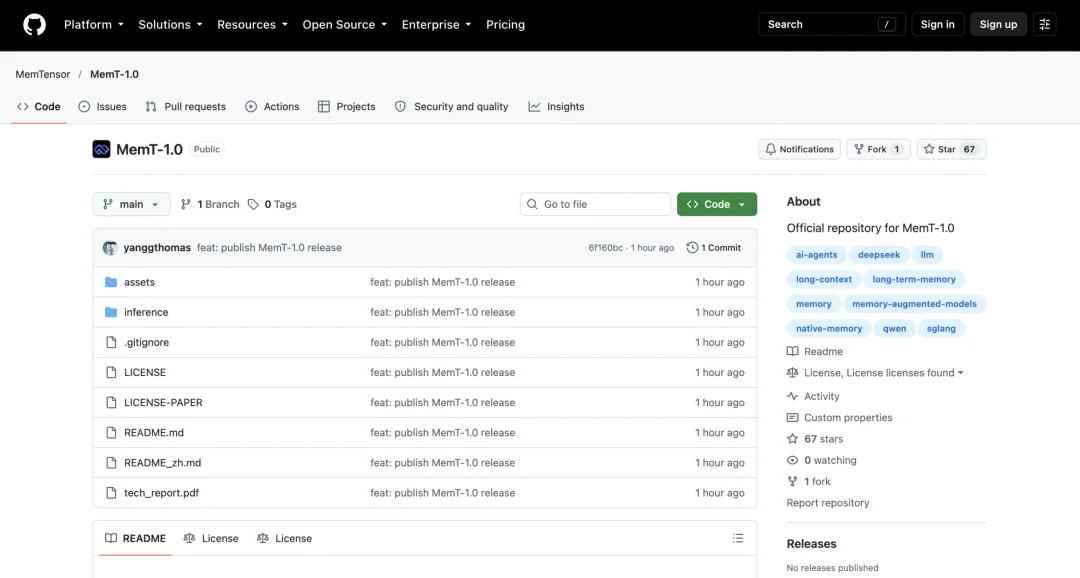Star the MemT-1.0 repository
The width and height of the screenshot is (1080, 578).
point(951,149)
